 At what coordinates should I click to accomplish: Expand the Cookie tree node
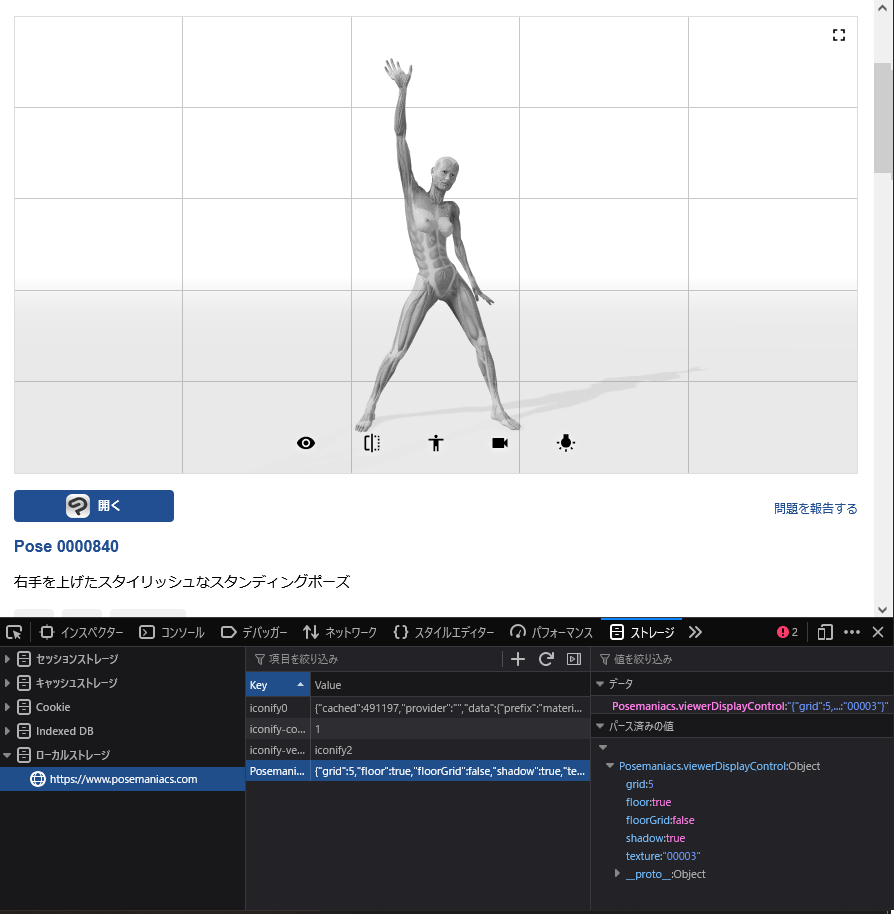click(8, 707)
